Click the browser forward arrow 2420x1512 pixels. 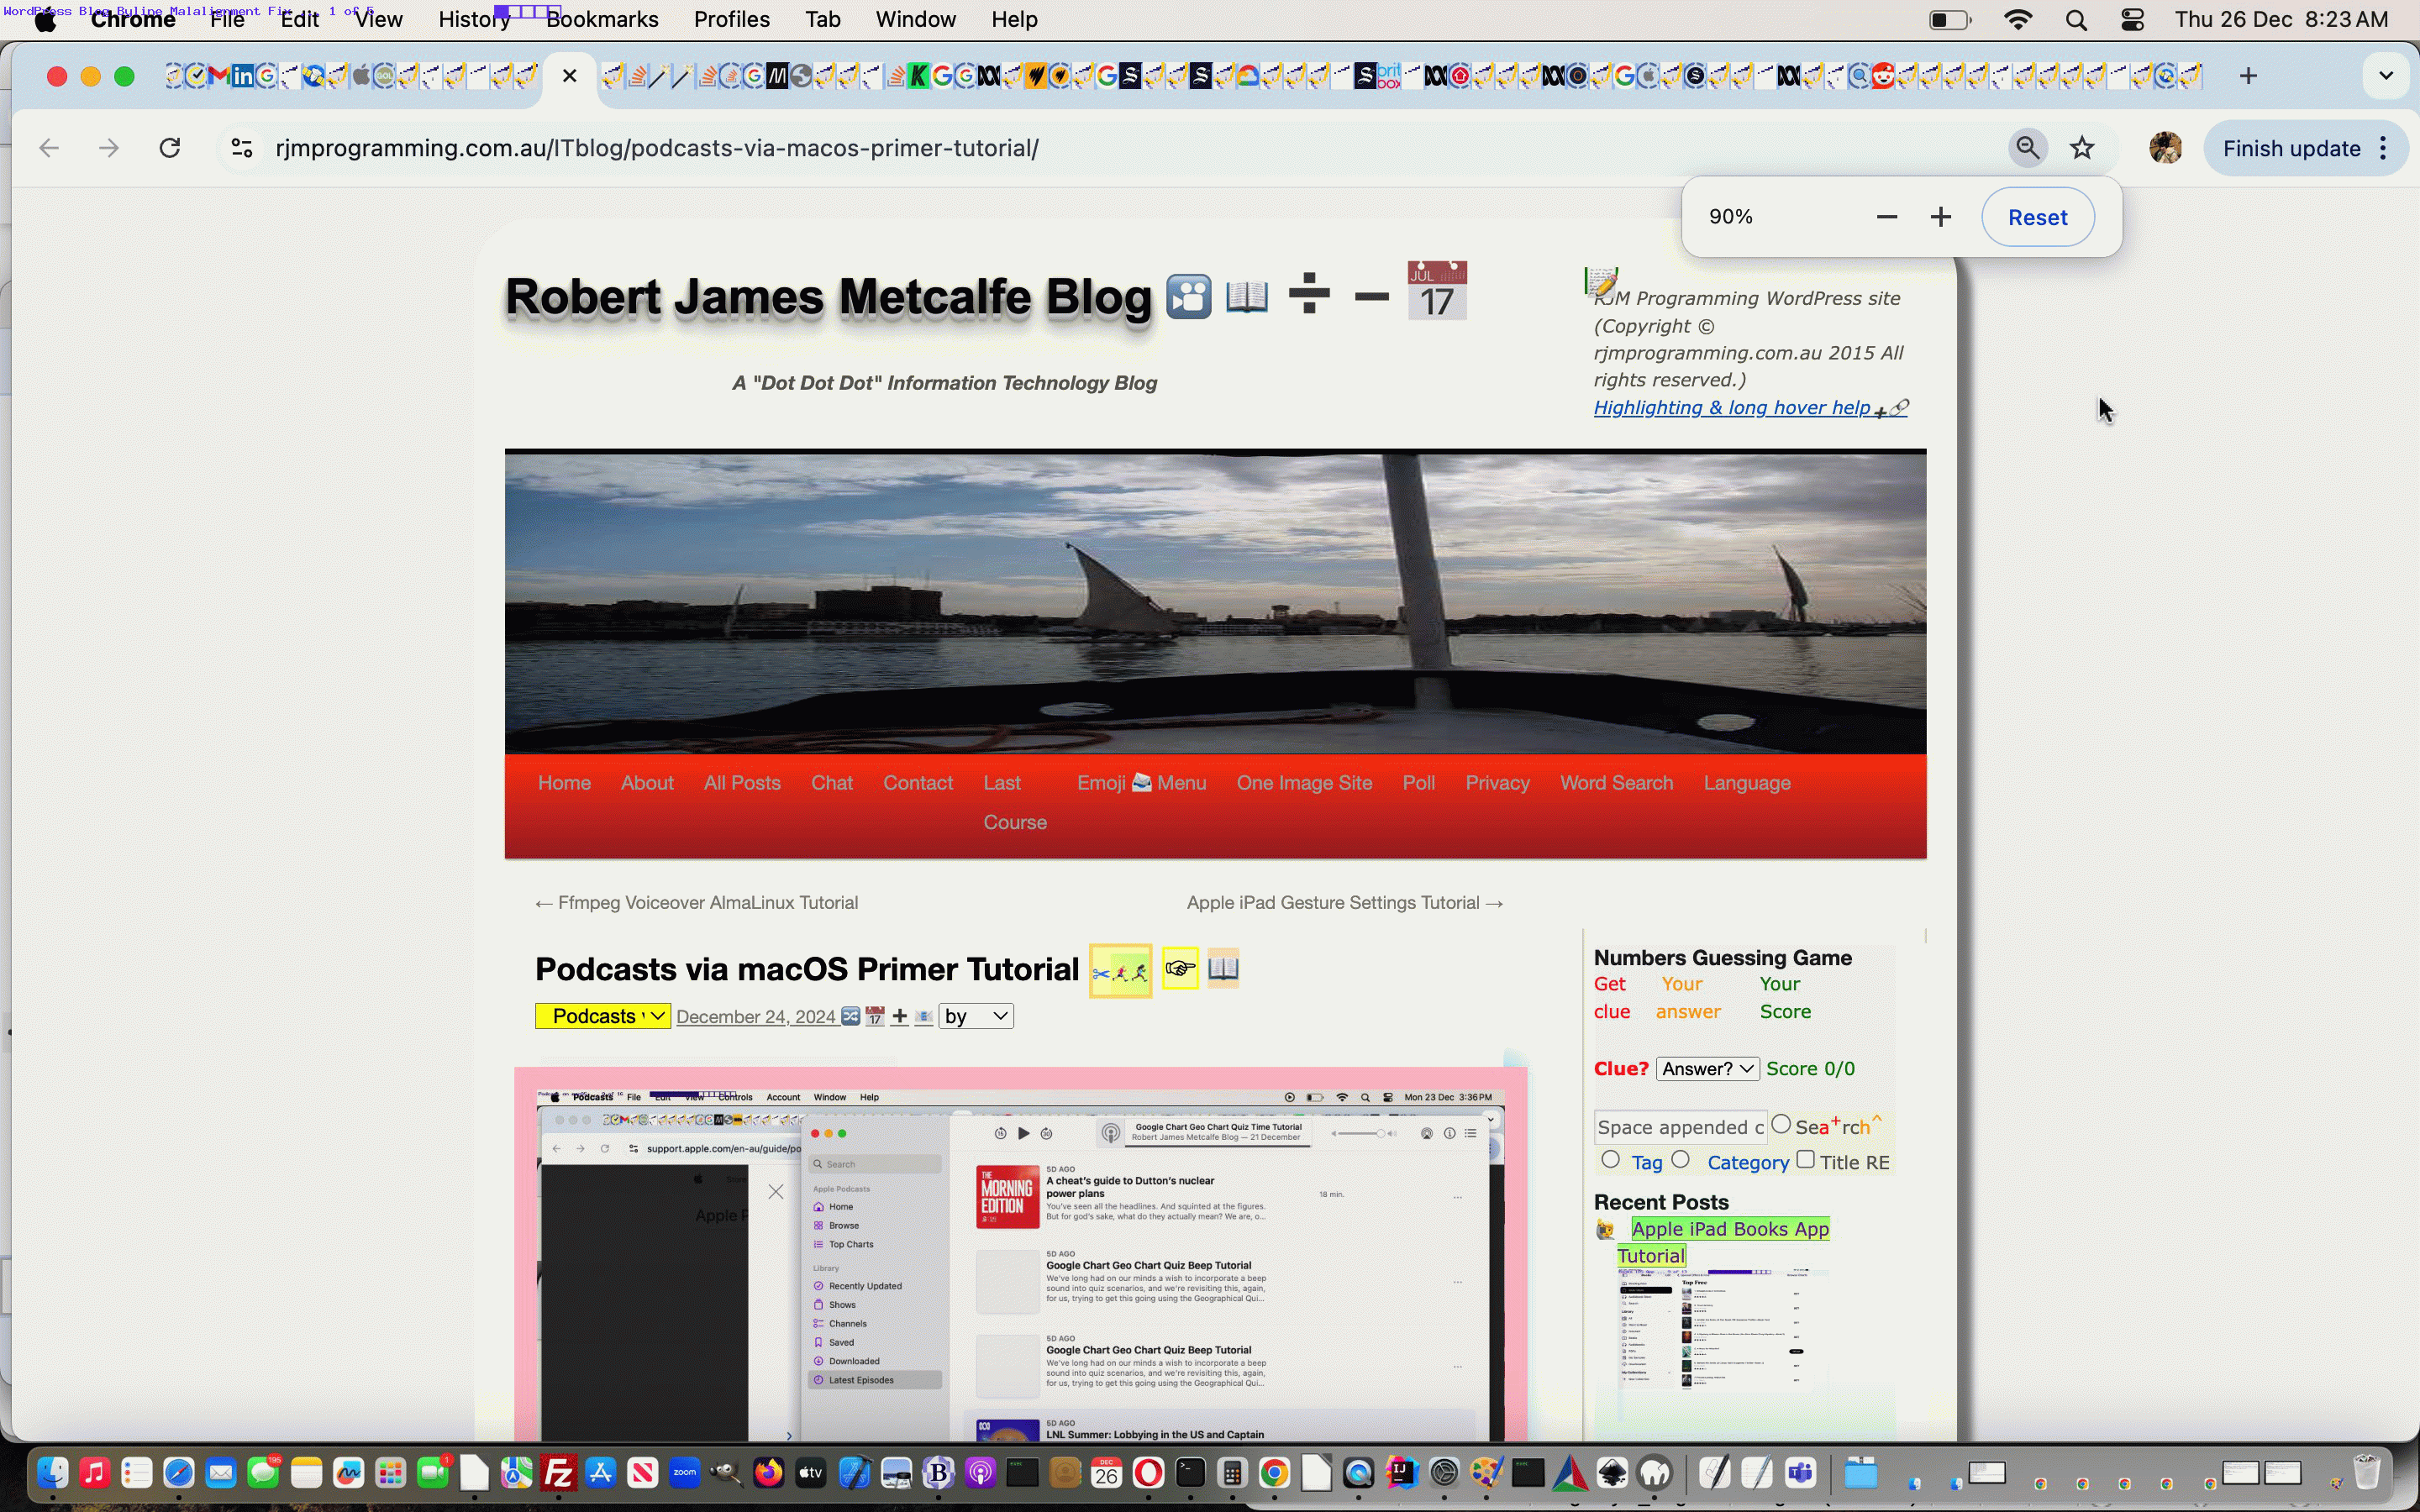[109, 148]
